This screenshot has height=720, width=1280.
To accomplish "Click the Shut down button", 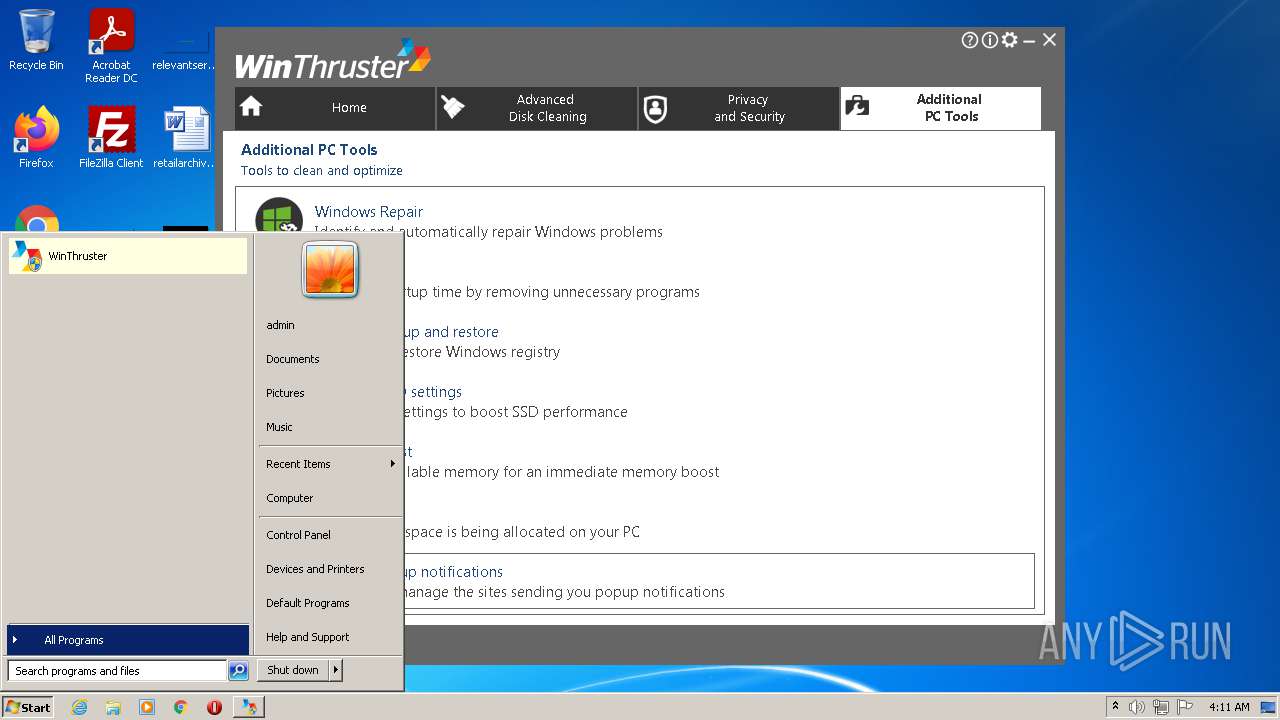I will (x=293, y=670).
